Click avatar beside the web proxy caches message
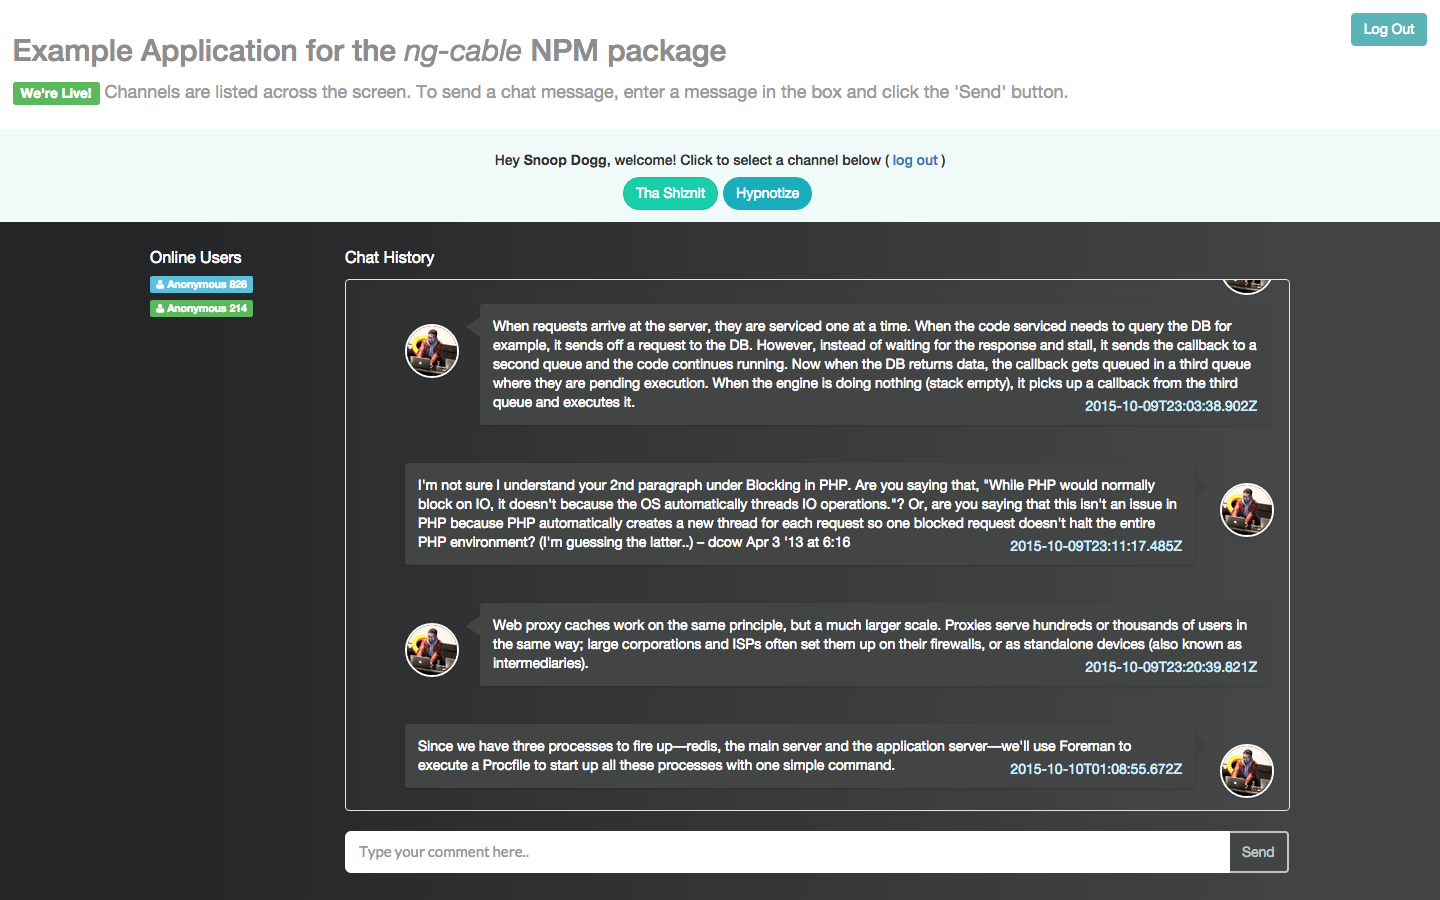Viewport: 1440px width, 900px height. coord(432,650)
